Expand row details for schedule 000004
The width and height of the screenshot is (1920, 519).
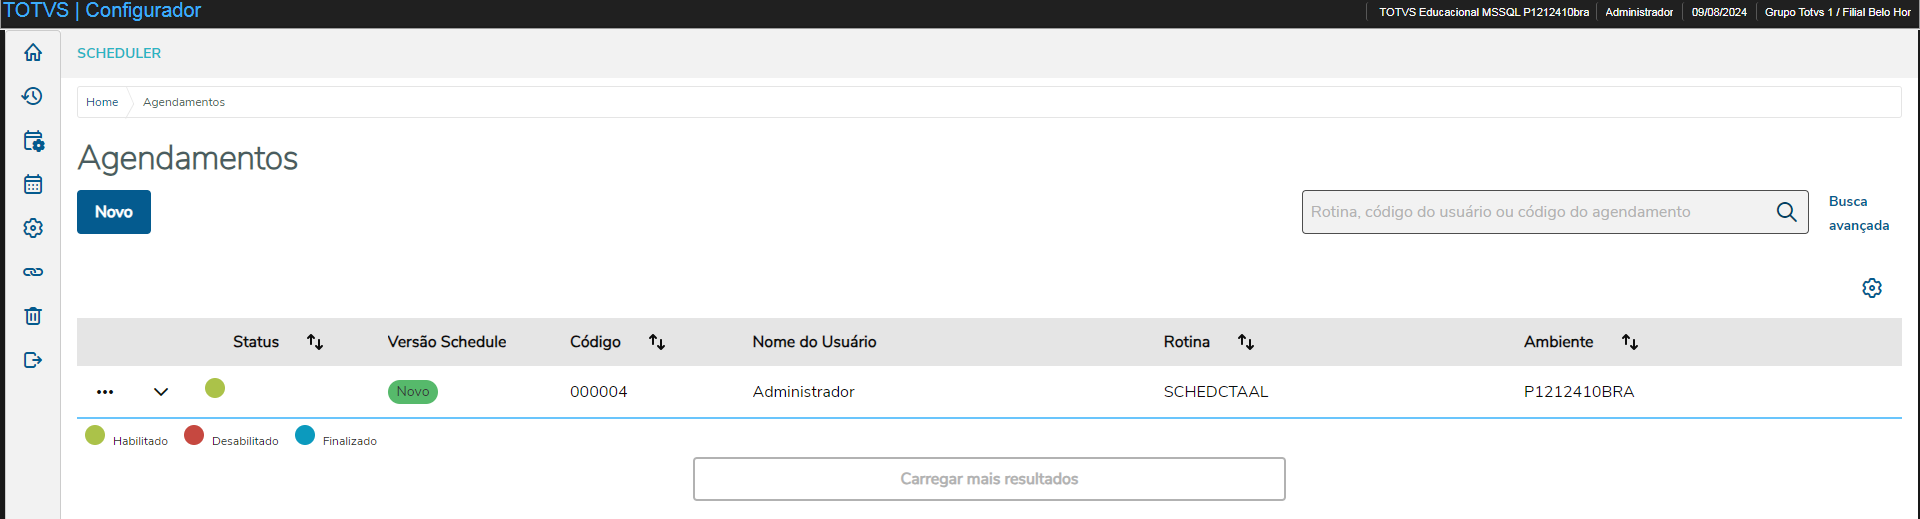[x=161, y=392]
